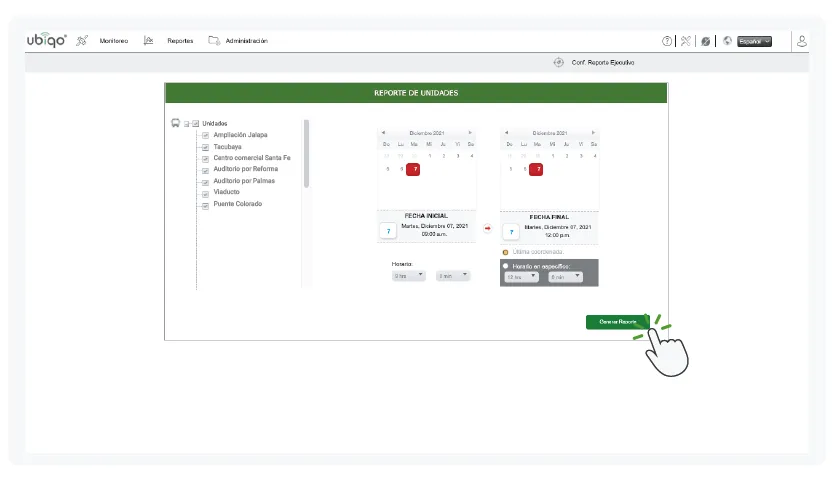
Task: Click the chart icon beside Reportes
Action: pos(148,41)
